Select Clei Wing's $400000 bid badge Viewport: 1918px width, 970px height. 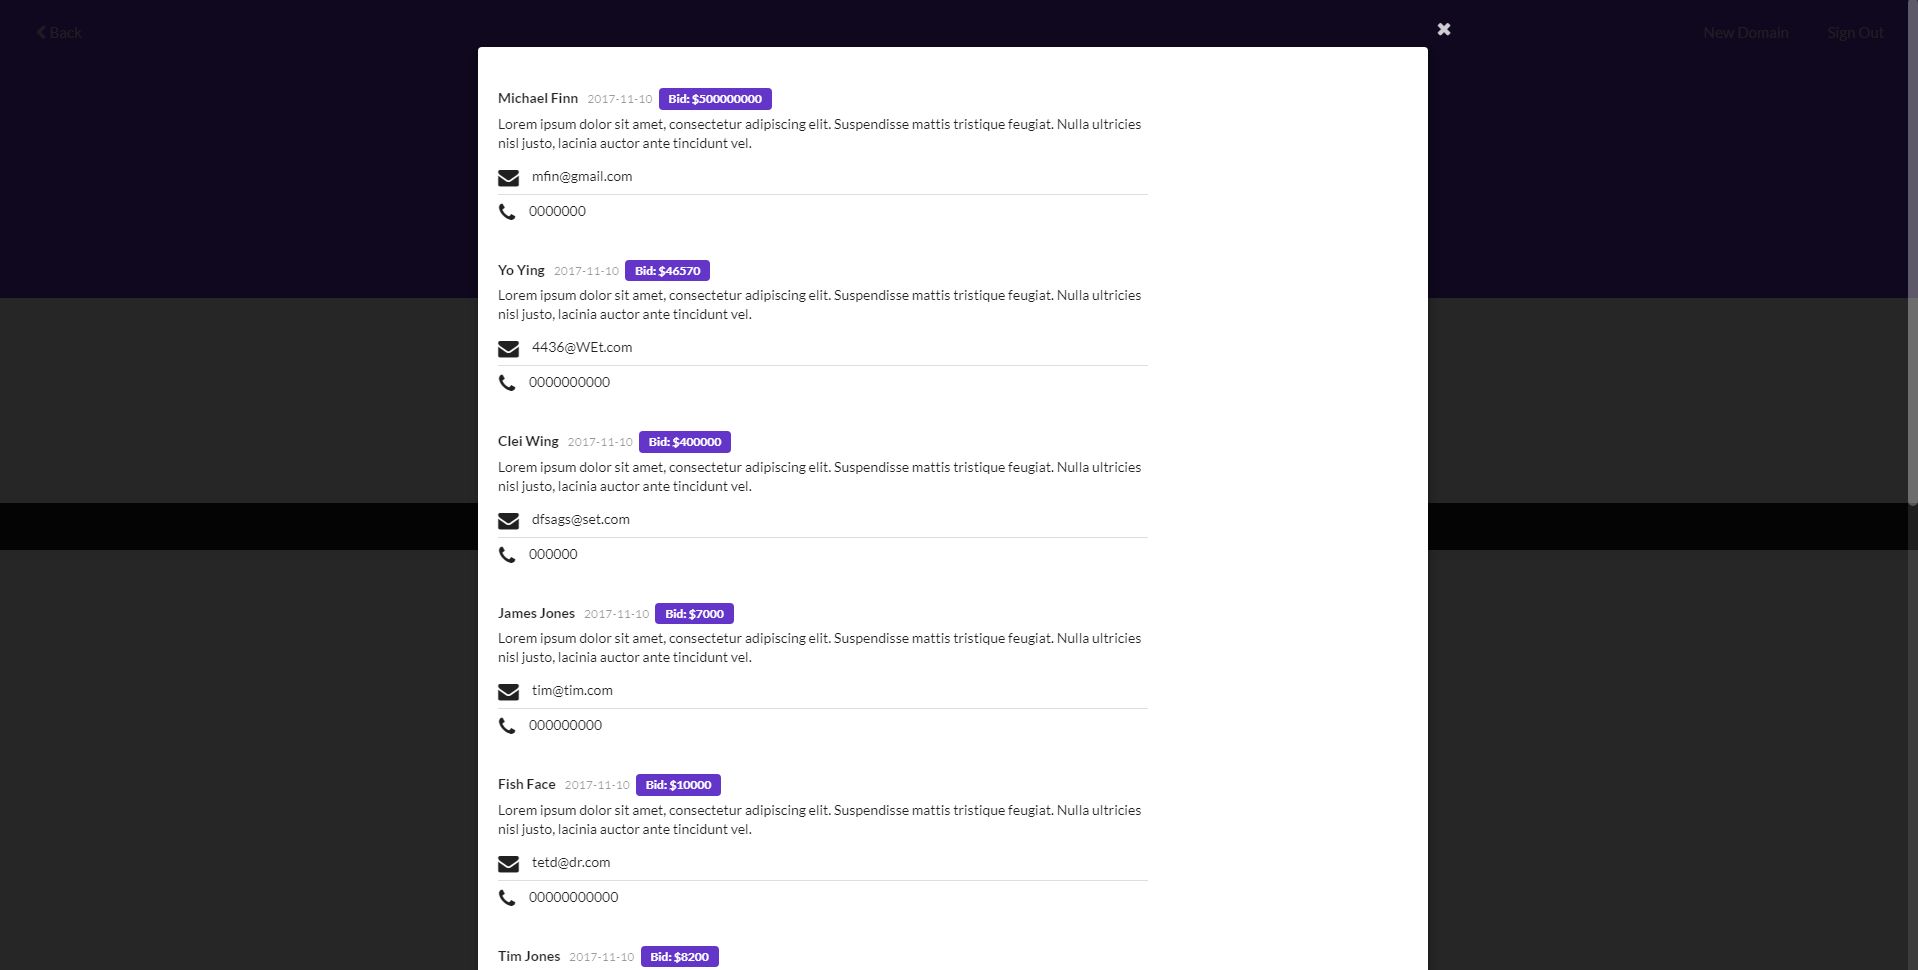click(684, 442)
